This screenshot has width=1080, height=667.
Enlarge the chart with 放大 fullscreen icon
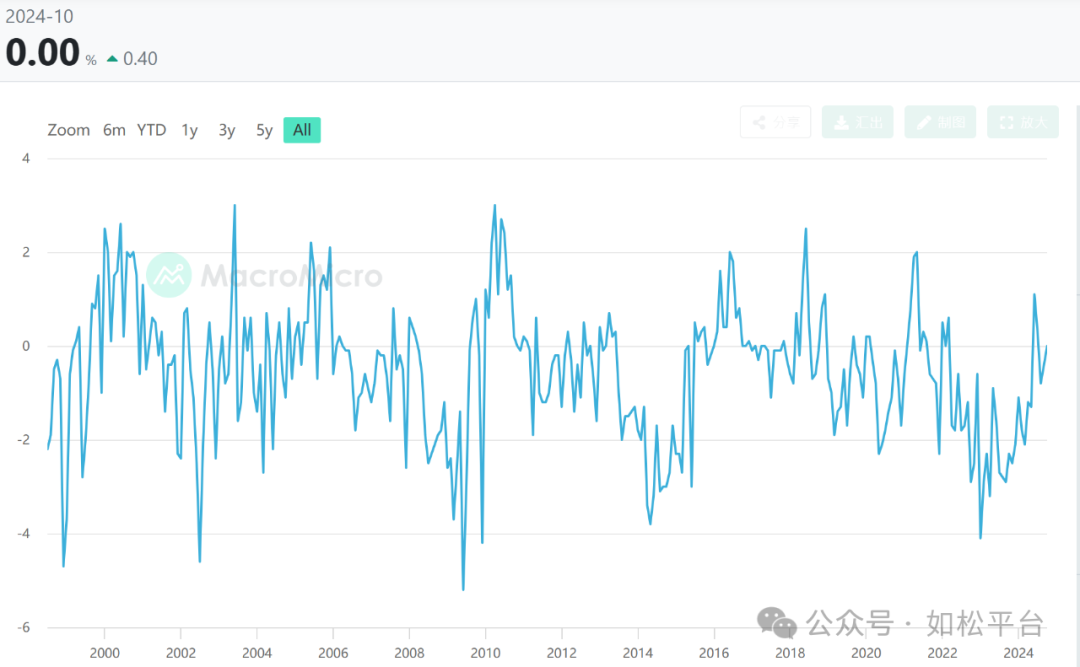point(1007,122)
